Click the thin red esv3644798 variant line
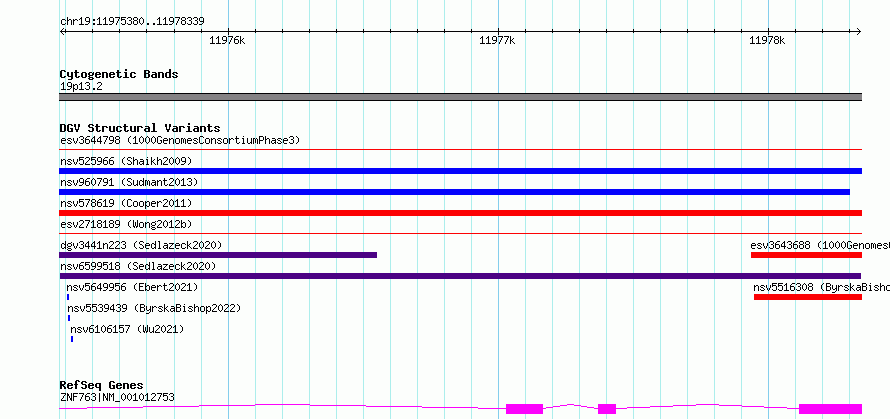This screenshot has height=419, width=890. coord(460,150)
